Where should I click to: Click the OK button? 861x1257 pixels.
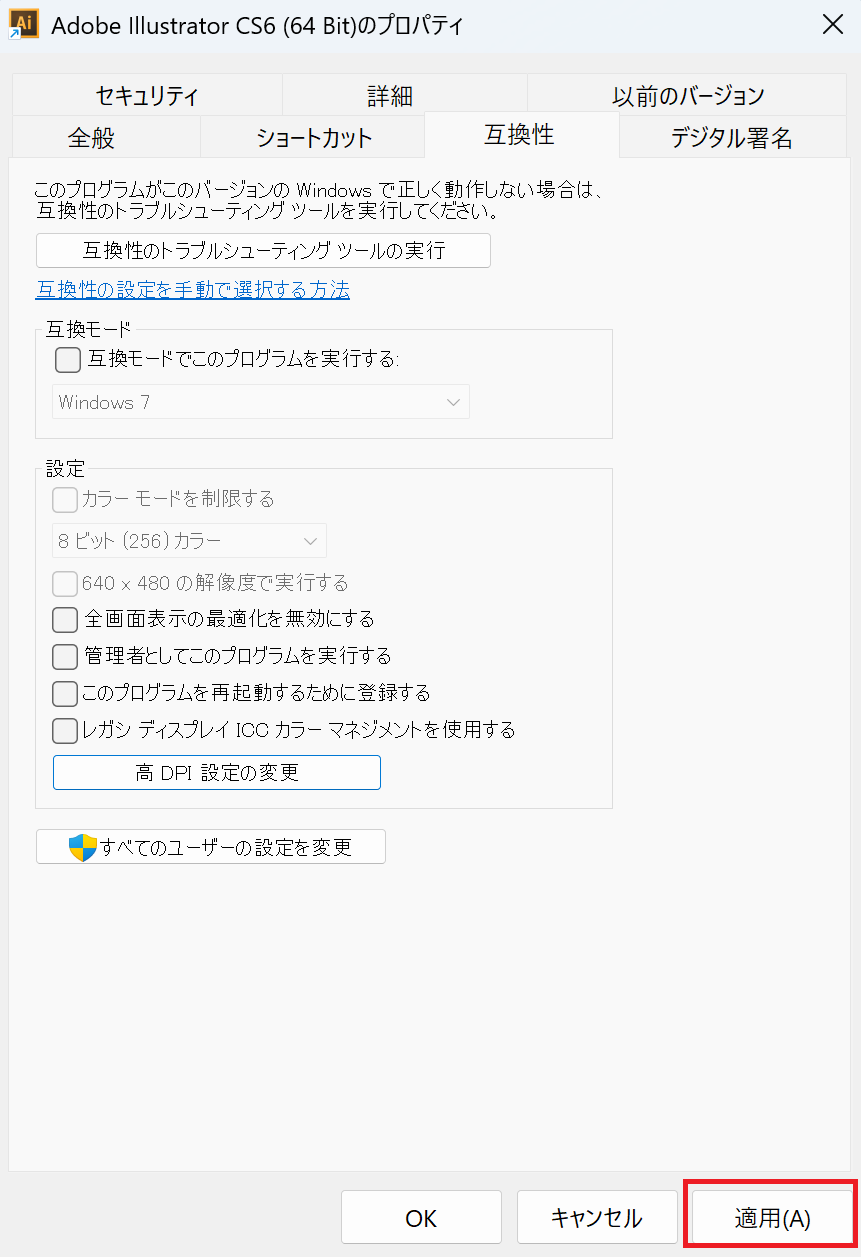421,1217
